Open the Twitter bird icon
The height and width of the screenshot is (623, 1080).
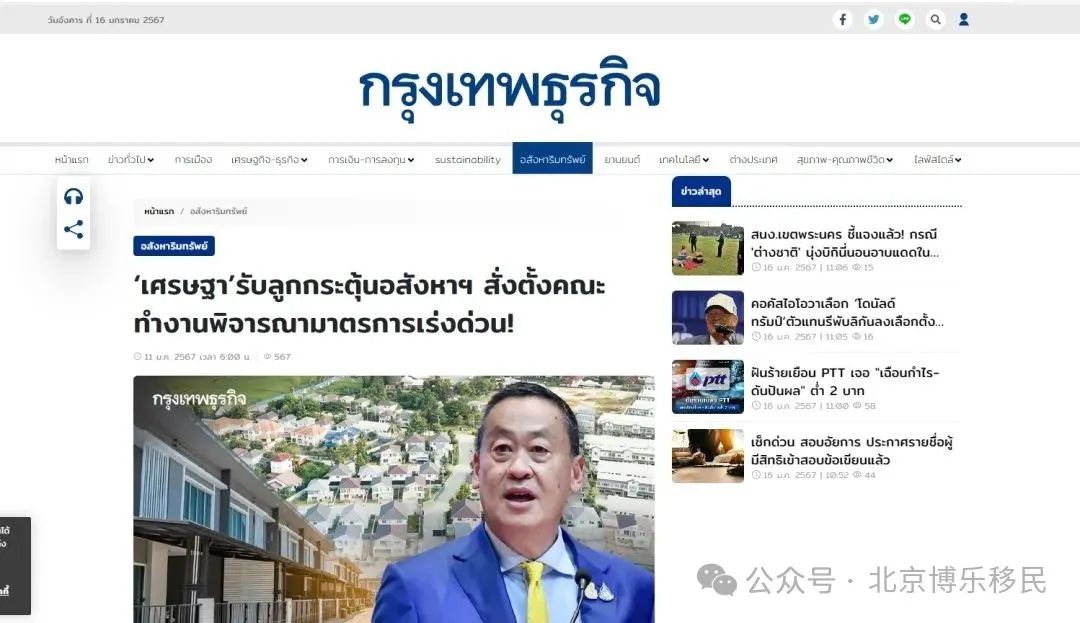(x=873, y=19)
